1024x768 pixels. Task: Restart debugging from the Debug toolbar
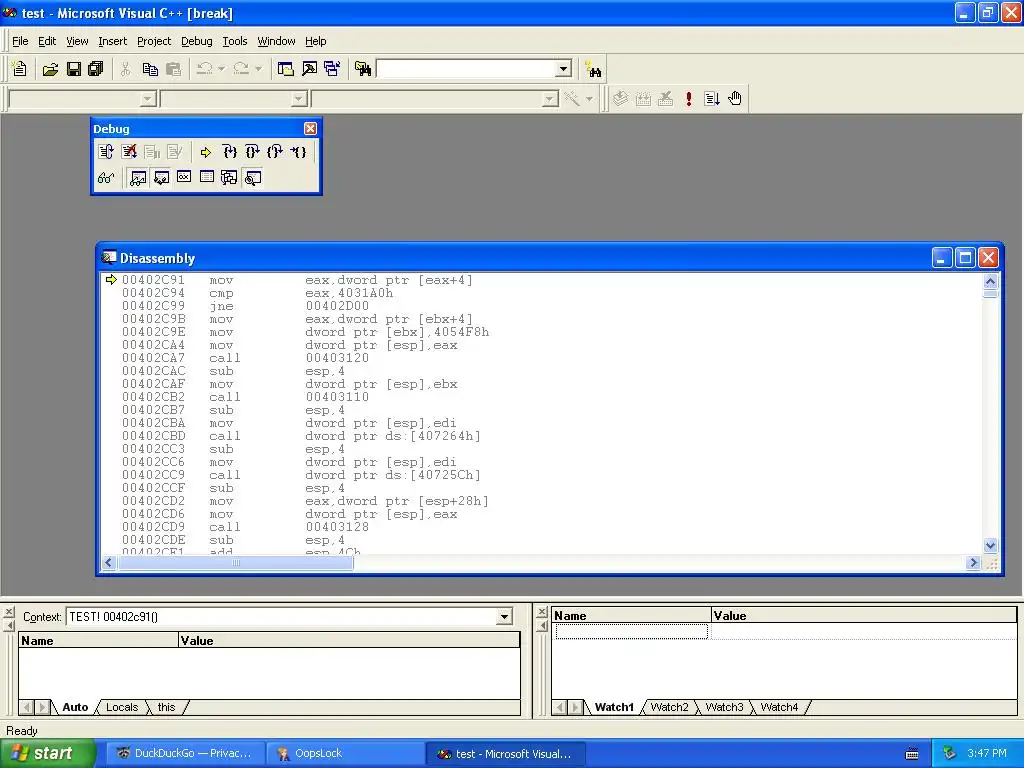click(106, 152)
